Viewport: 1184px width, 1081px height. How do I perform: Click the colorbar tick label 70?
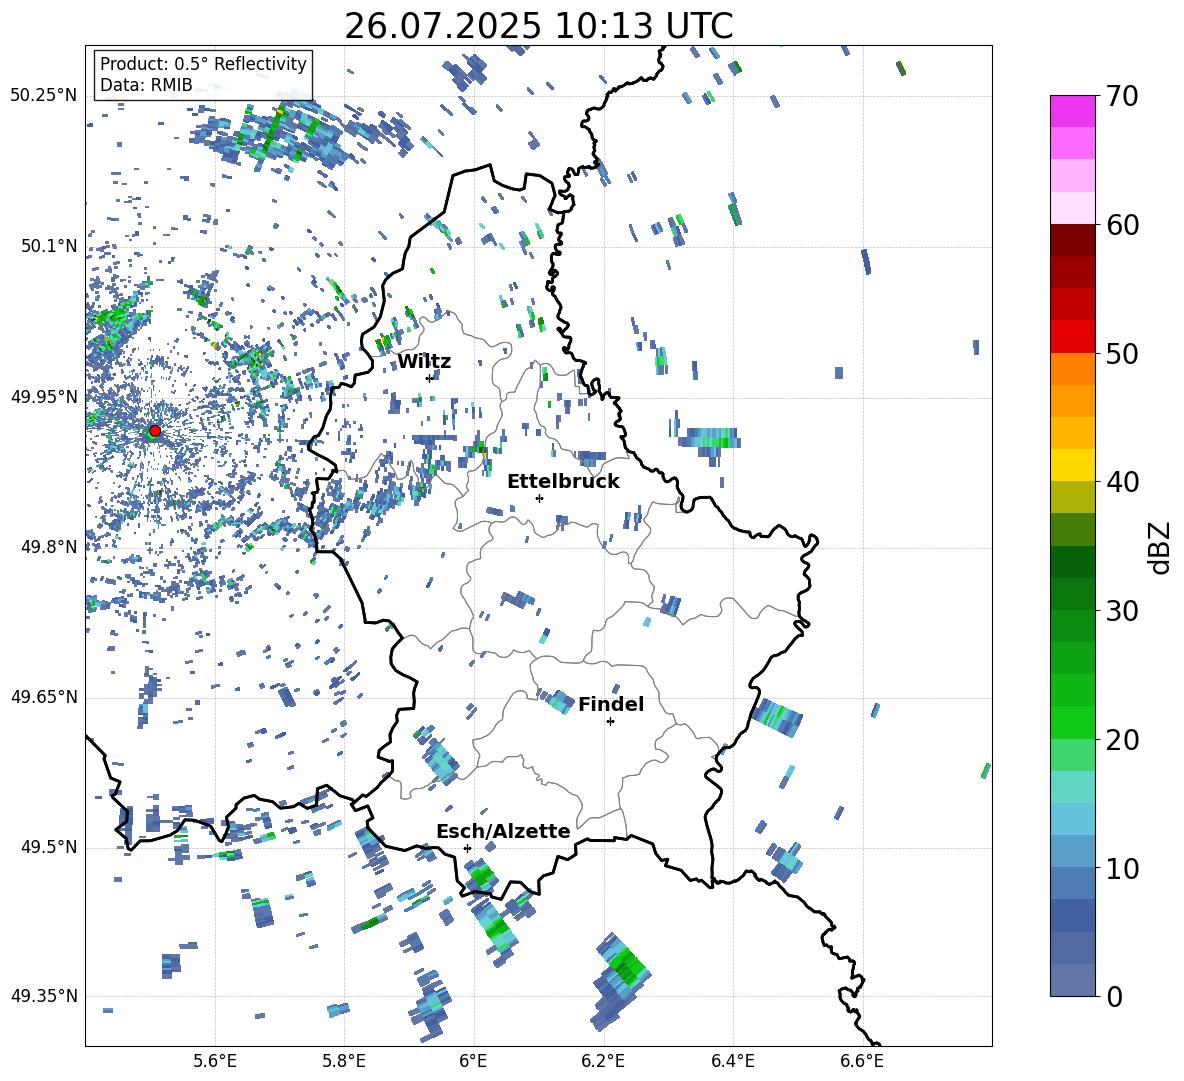point(1122,97)
